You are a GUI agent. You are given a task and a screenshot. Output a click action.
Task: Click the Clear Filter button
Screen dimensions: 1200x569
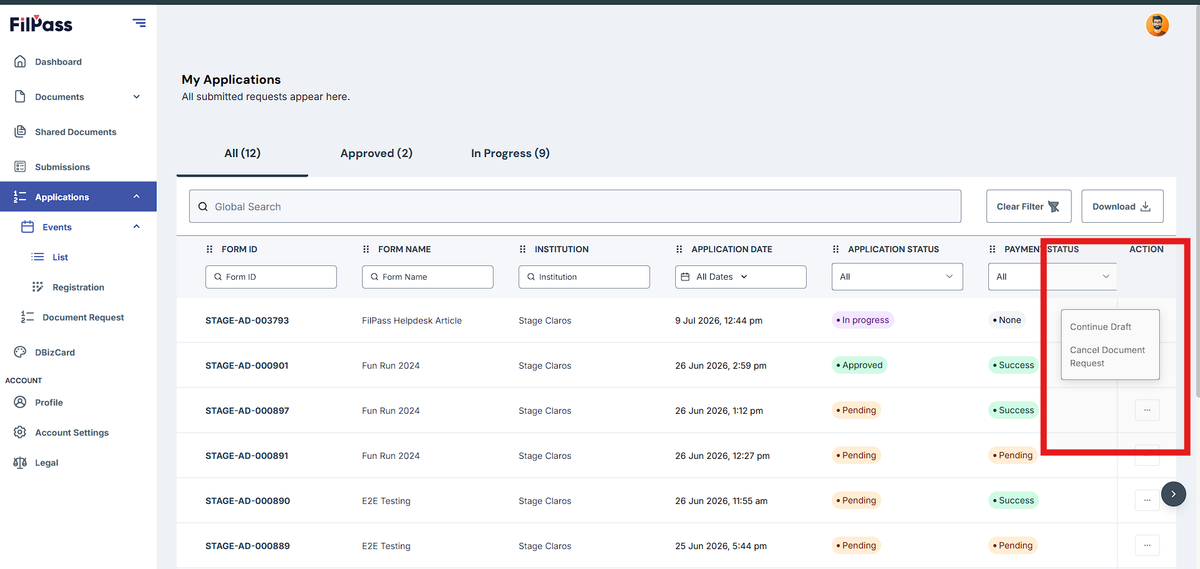[x=1029, y=207]
